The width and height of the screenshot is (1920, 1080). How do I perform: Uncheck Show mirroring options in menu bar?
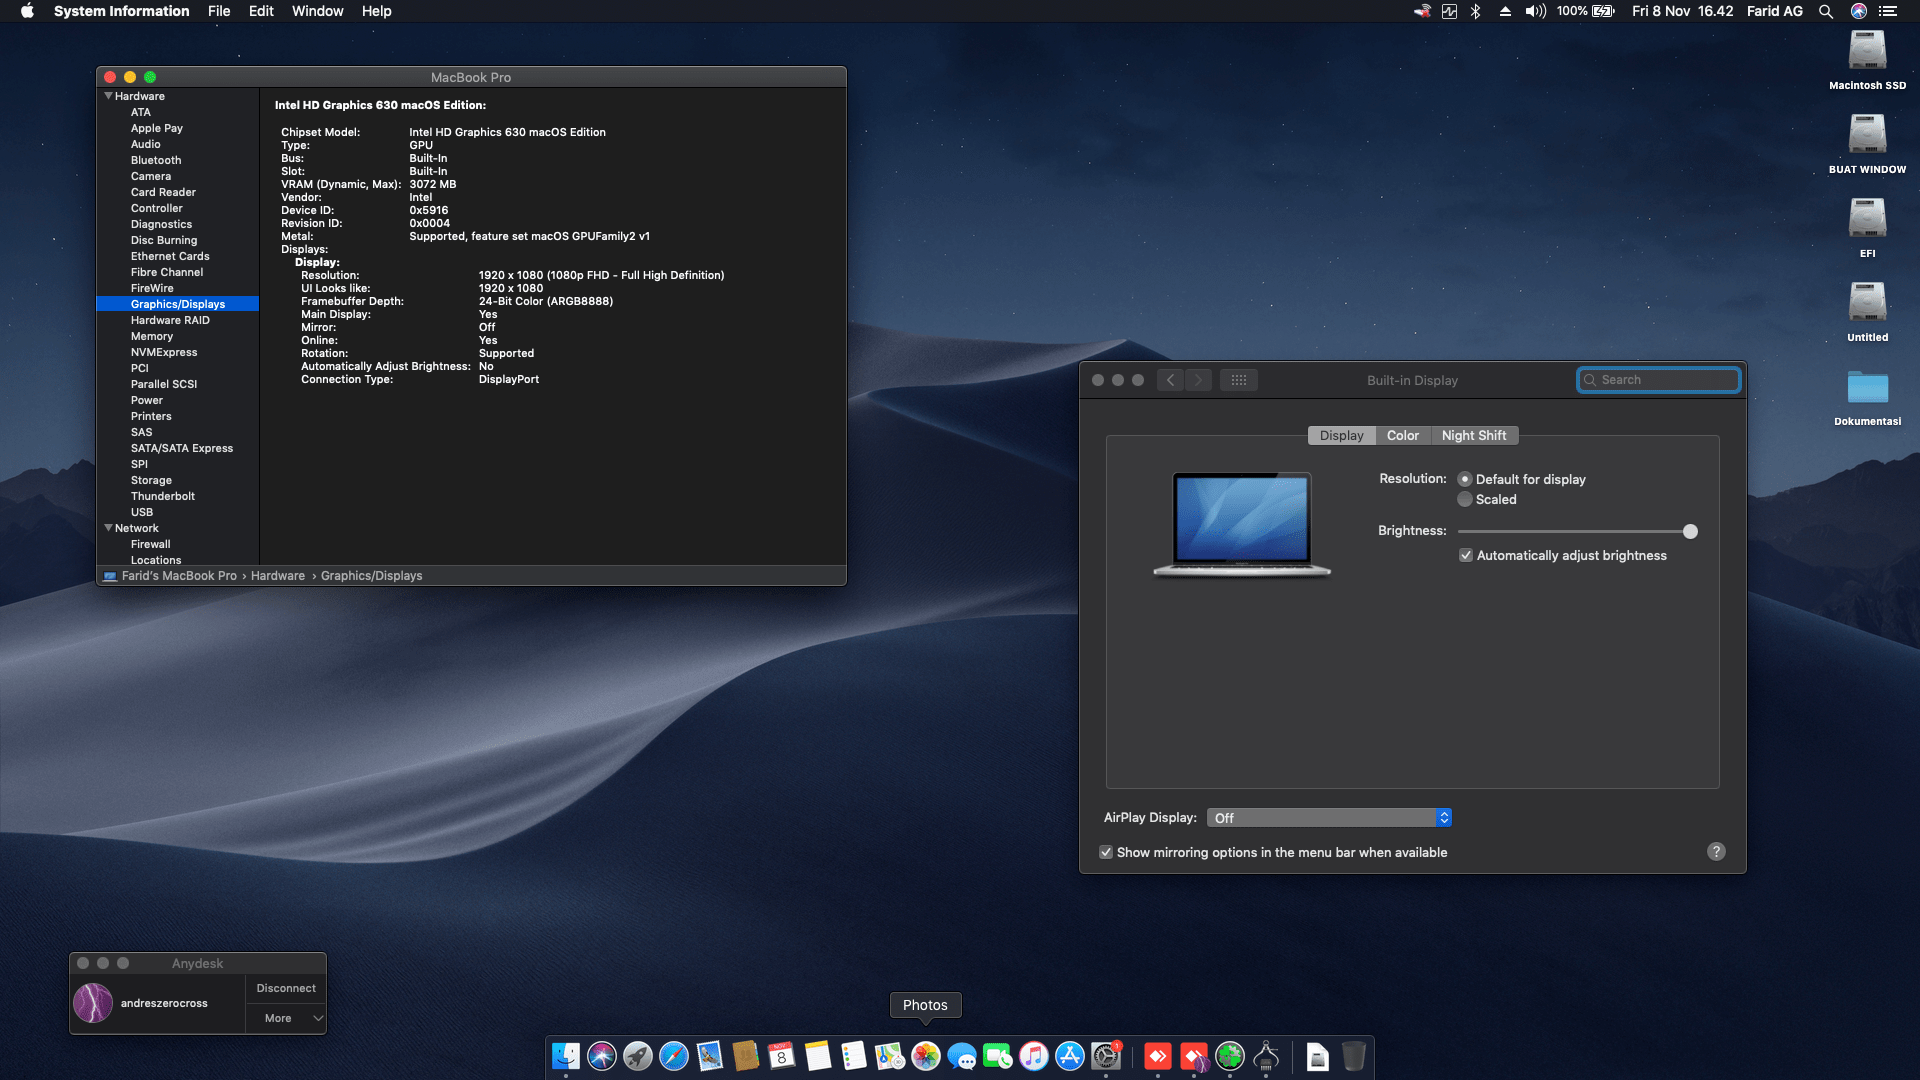[x=1106, y=852]
